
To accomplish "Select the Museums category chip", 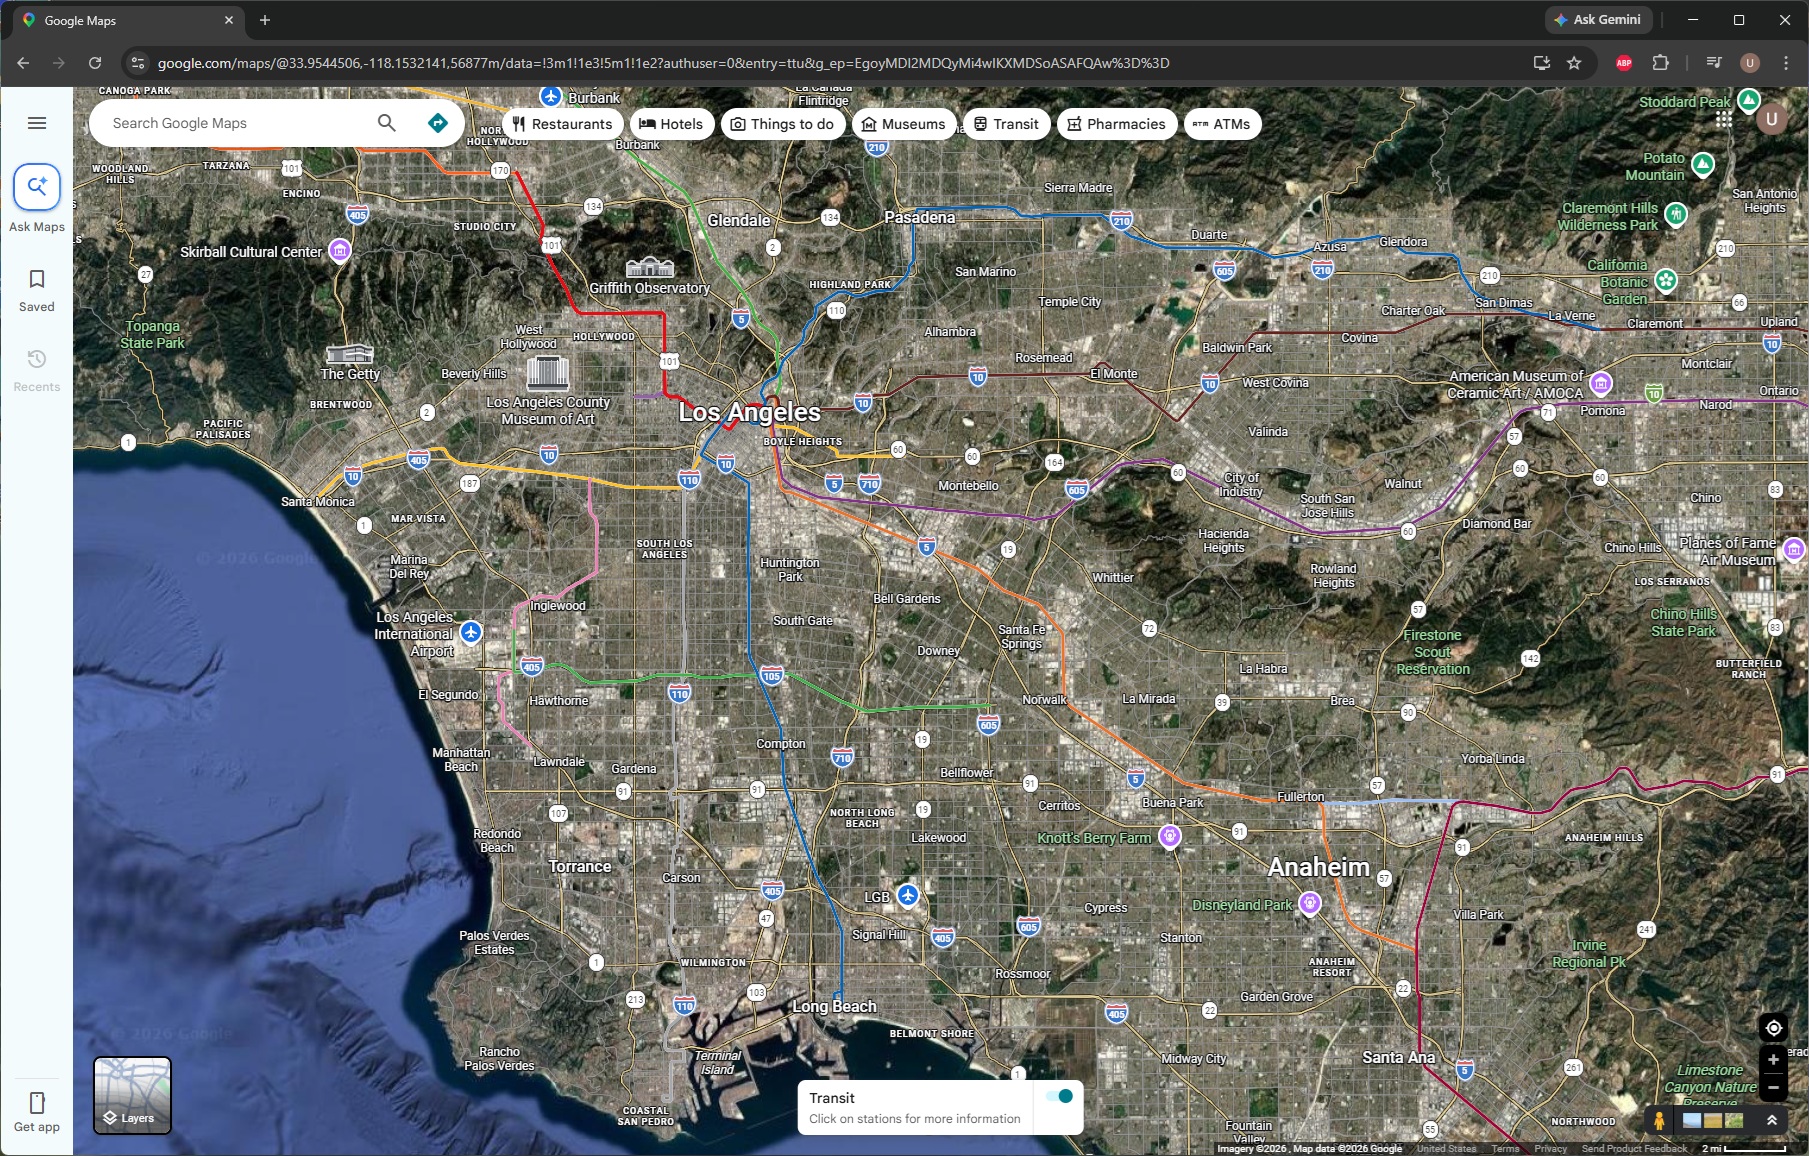I will click(904, 124).
